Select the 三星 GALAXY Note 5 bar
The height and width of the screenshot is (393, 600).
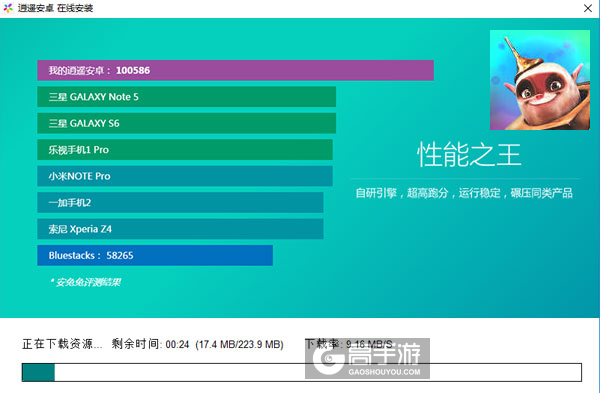coord(186,97)
